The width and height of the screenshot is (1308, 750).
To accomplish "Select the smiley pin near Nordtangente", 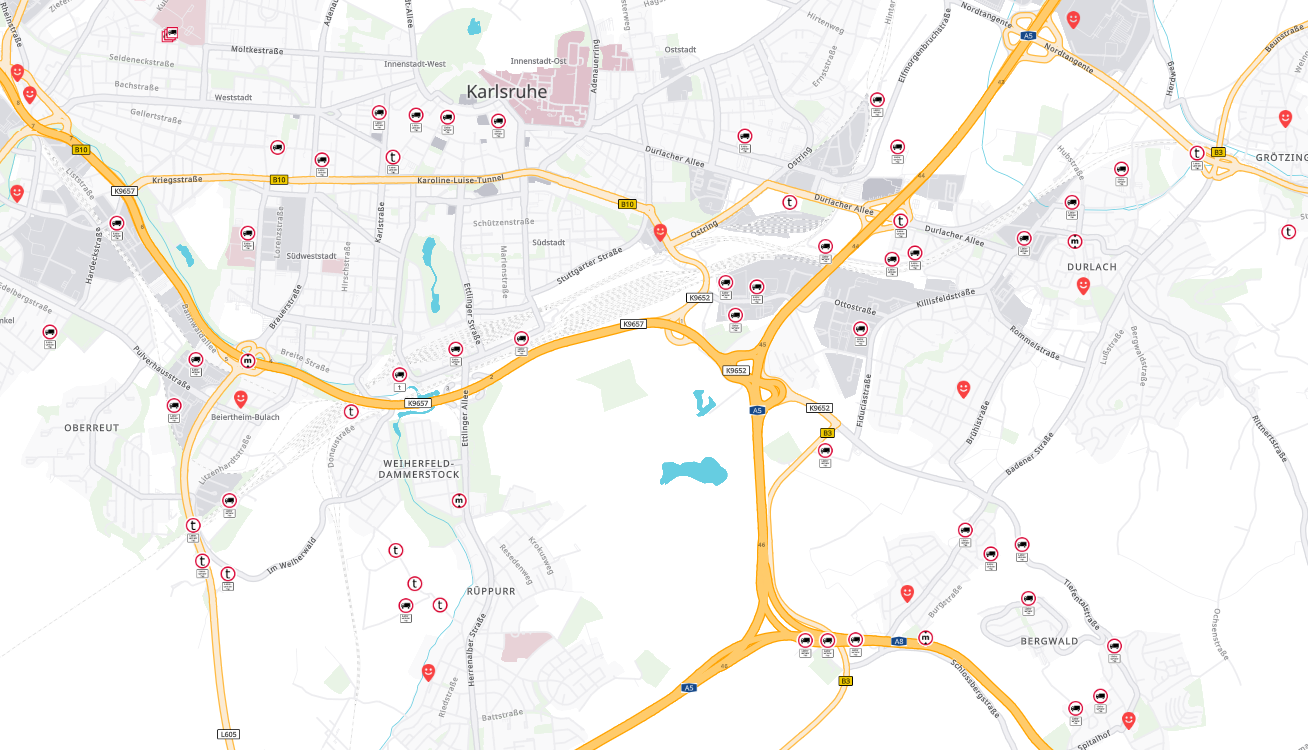I will pyautogui.click(x=1073, y=18).
